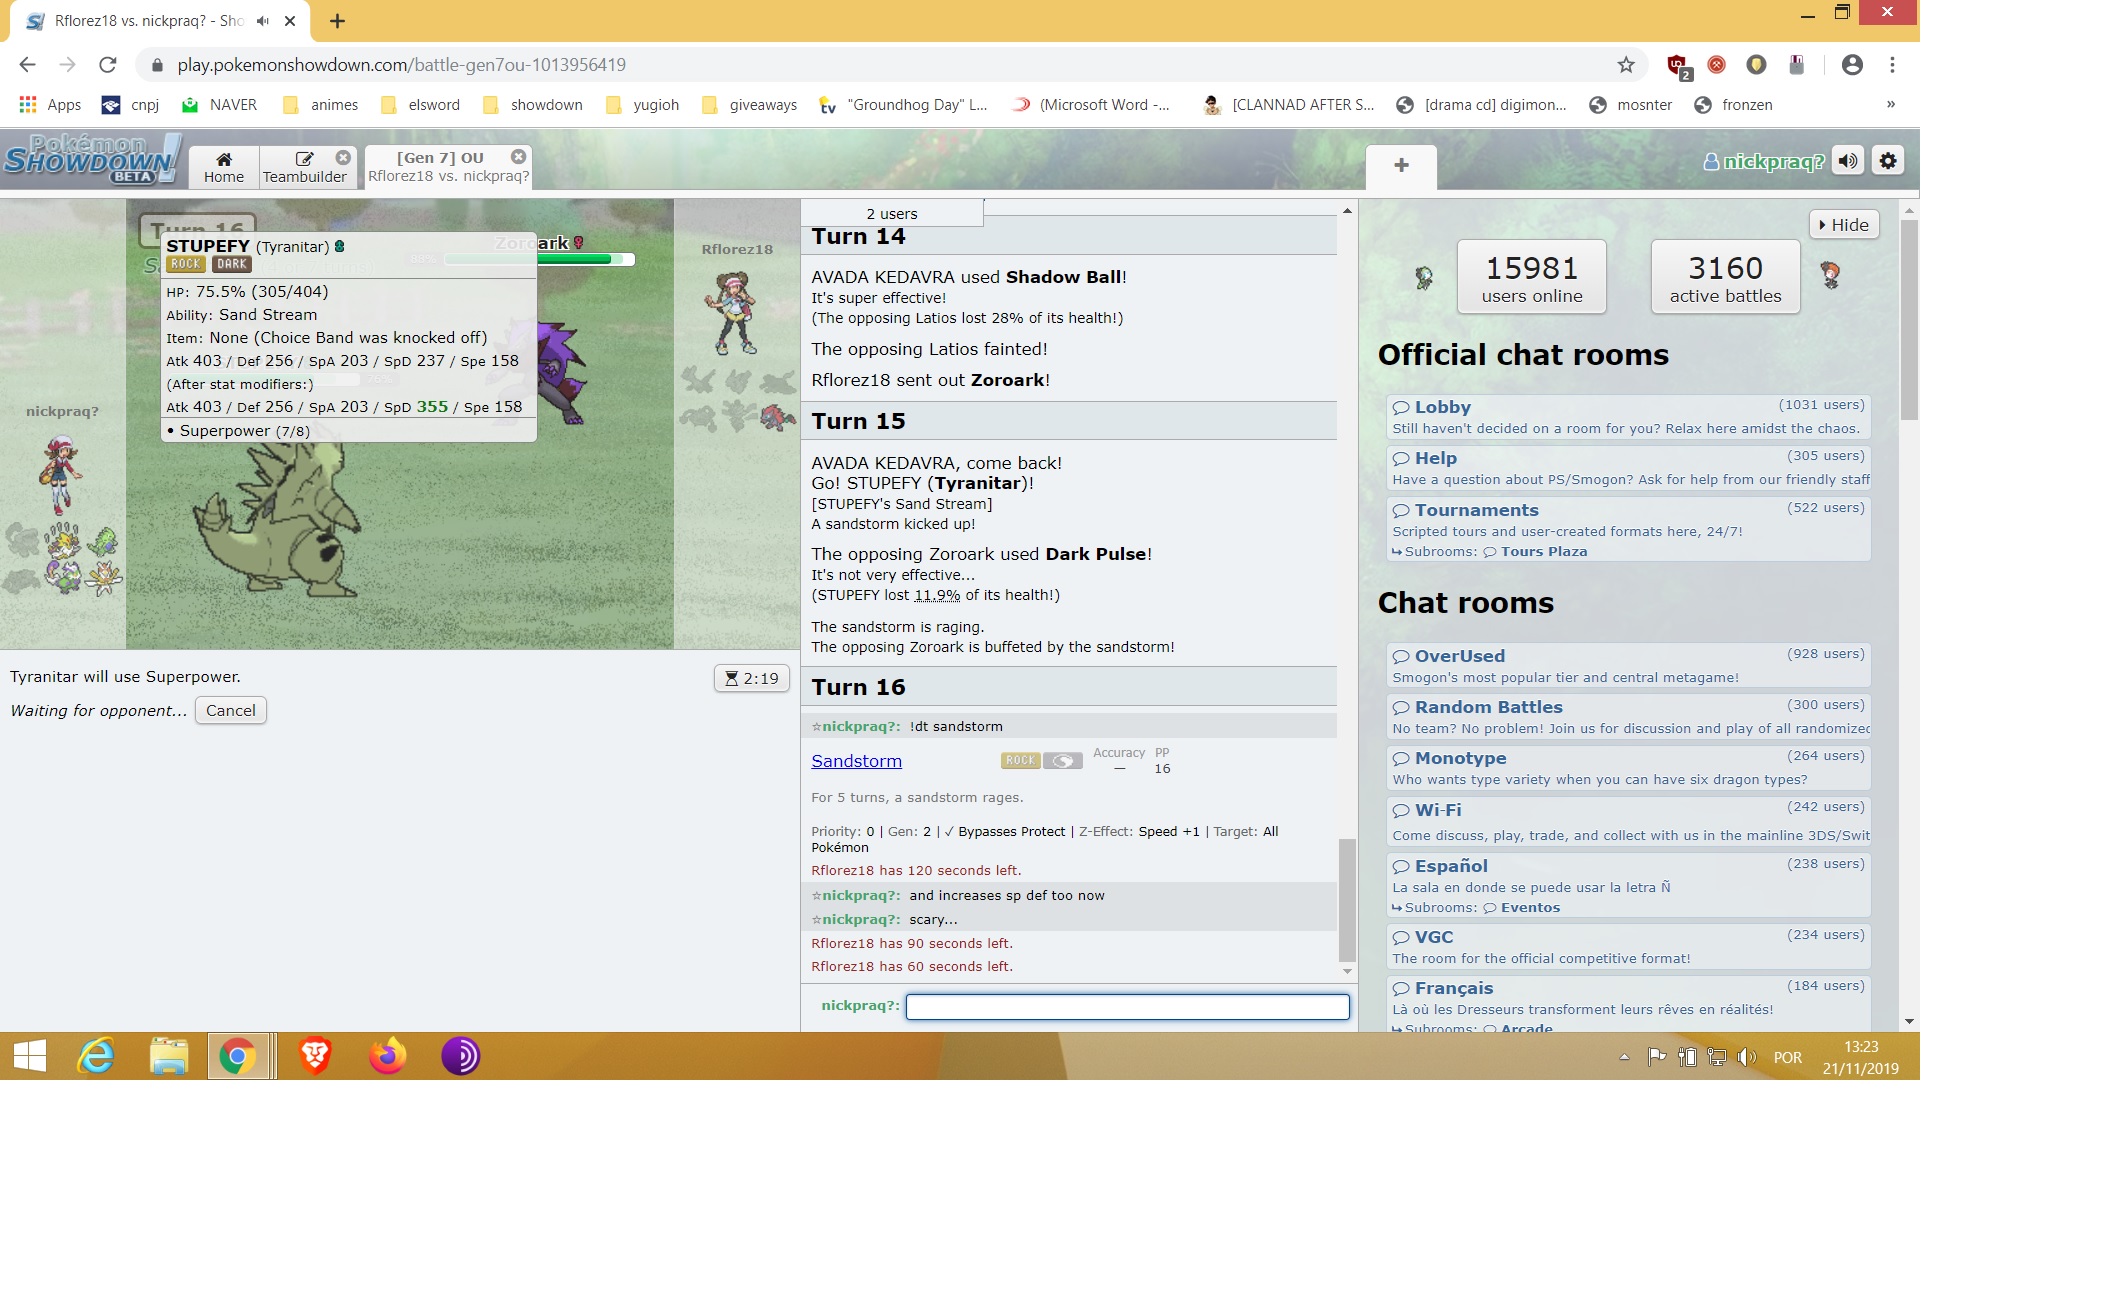Switch to the Teambuilder tab
The width and height of the screenshot is (2106, 1292).
coord(304,167)
